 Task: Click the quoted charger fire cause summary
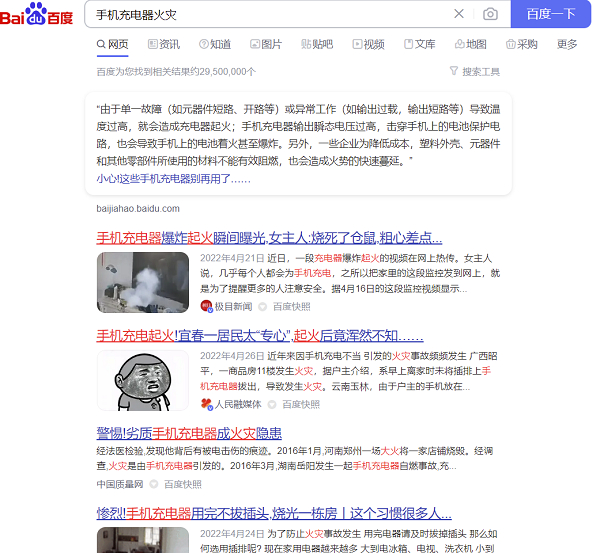298,135
